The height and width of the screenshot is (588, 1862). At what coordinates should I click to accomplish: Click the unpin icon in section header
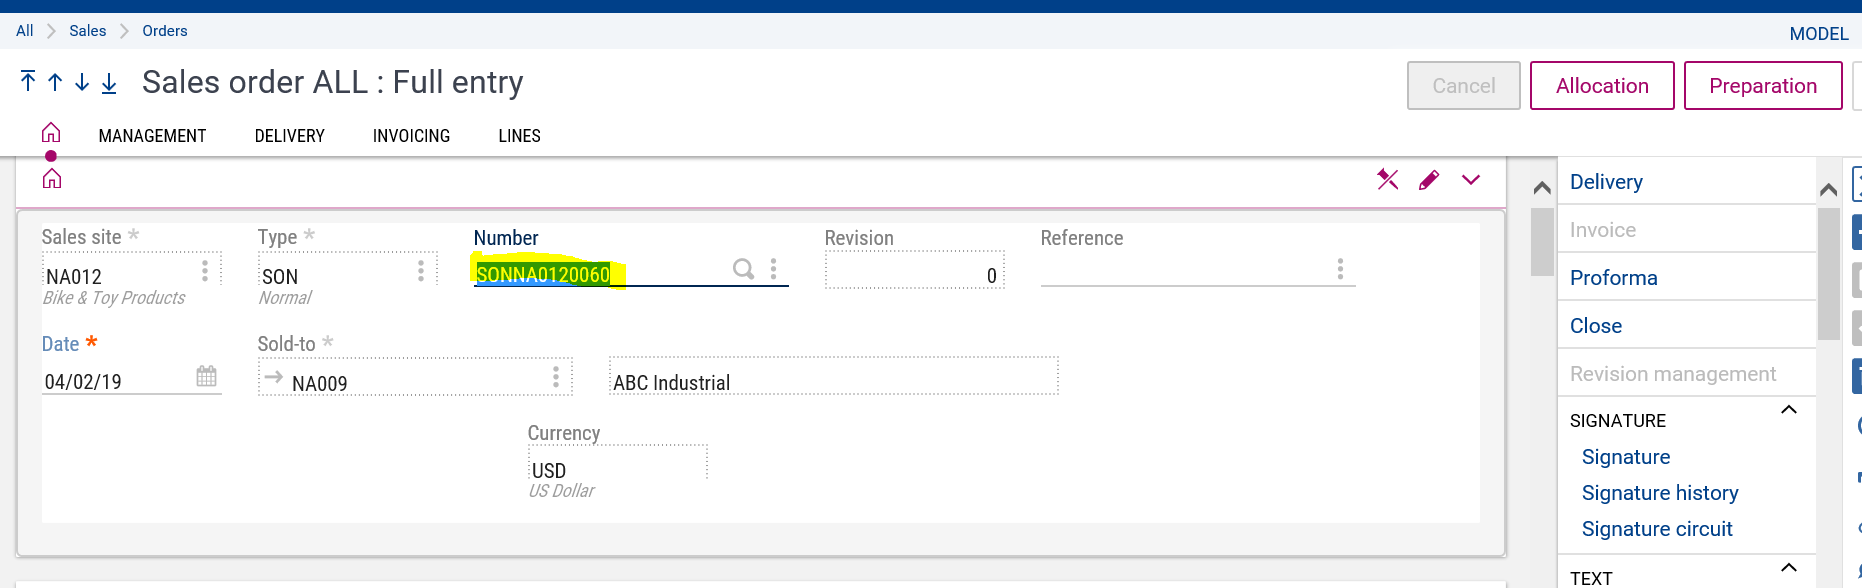point(1387,180)
